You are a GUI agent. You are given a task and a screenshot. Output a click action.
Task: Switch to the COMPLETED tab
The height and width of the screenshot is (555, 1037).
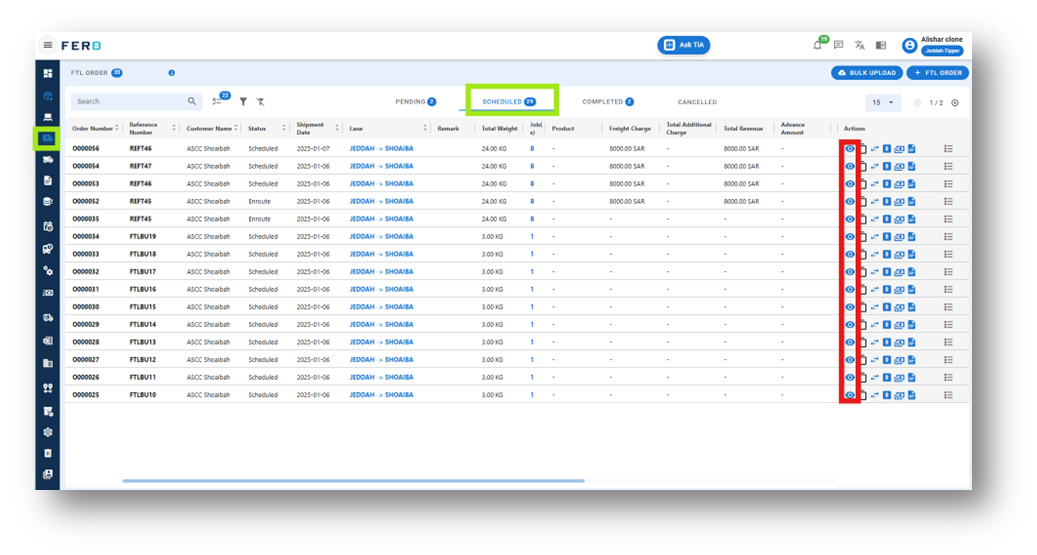click(x=608, y=102)
